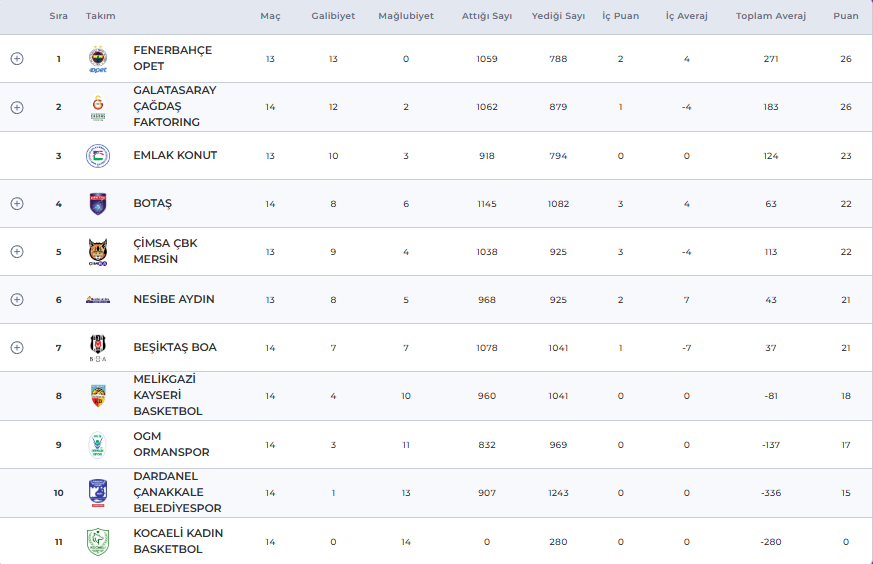Image resolution: width=873 pixels, height=564 pixels.
Task: Expand the Fenerbahçe Opet row details
Action: [17, 59]
